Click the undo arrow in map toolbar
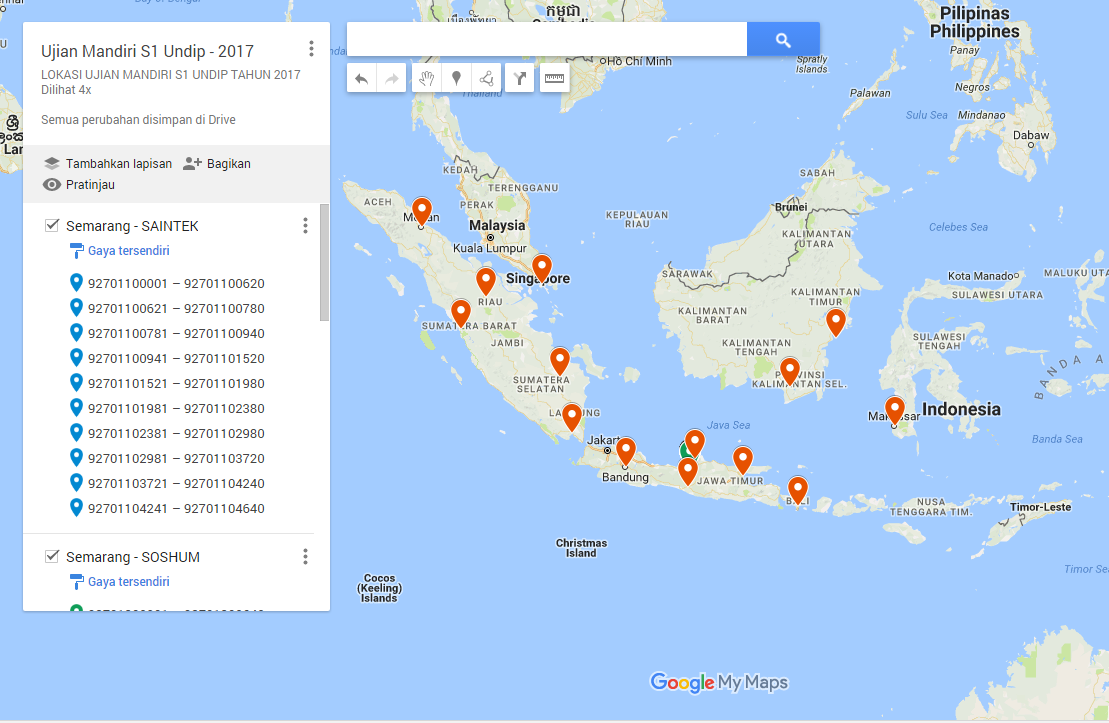 click(362, 78)
